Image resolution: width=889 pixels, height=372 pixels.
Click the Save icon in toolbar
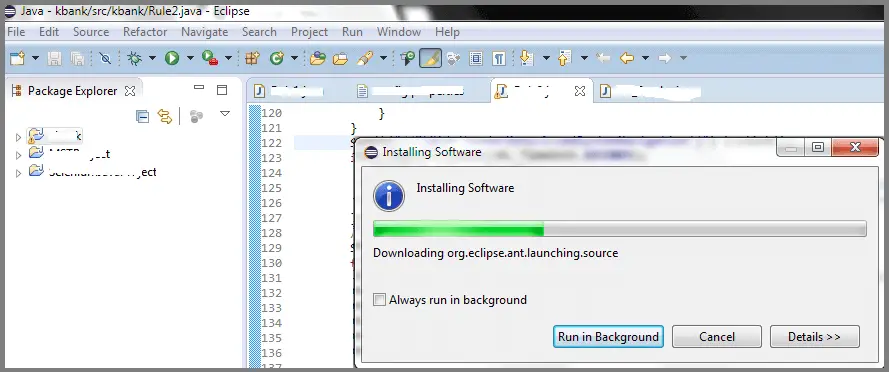pyautogui.click(x=54, y=58)
